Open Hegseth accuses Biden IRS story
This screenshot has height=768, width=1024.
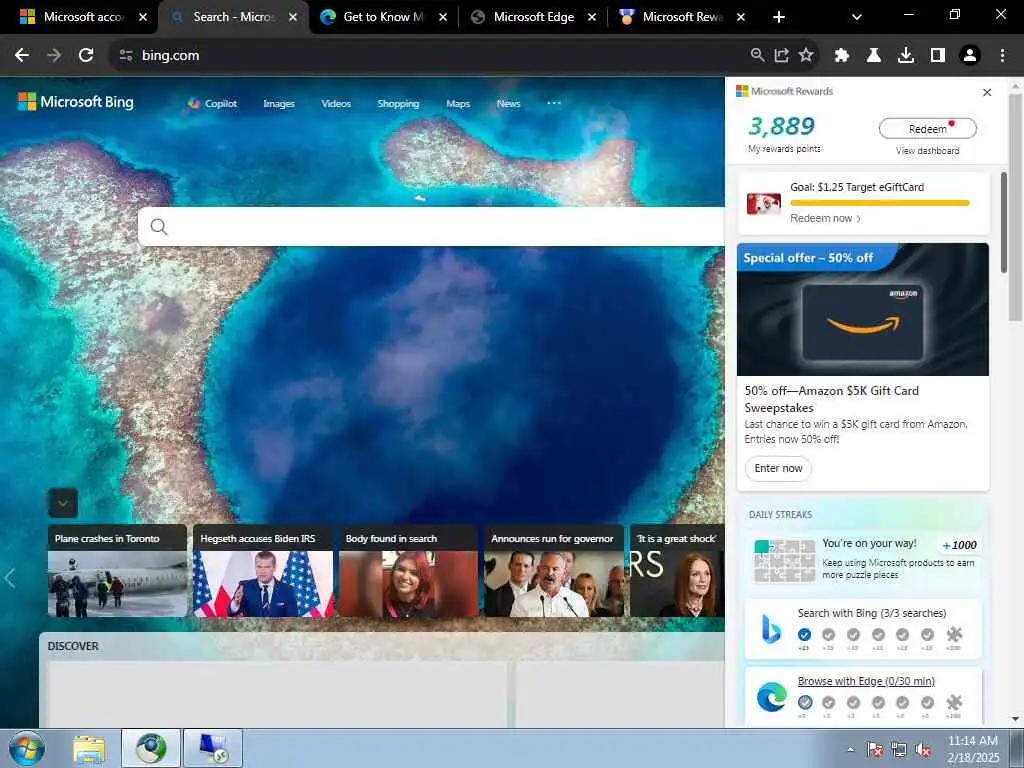click(x=263, y=571)
